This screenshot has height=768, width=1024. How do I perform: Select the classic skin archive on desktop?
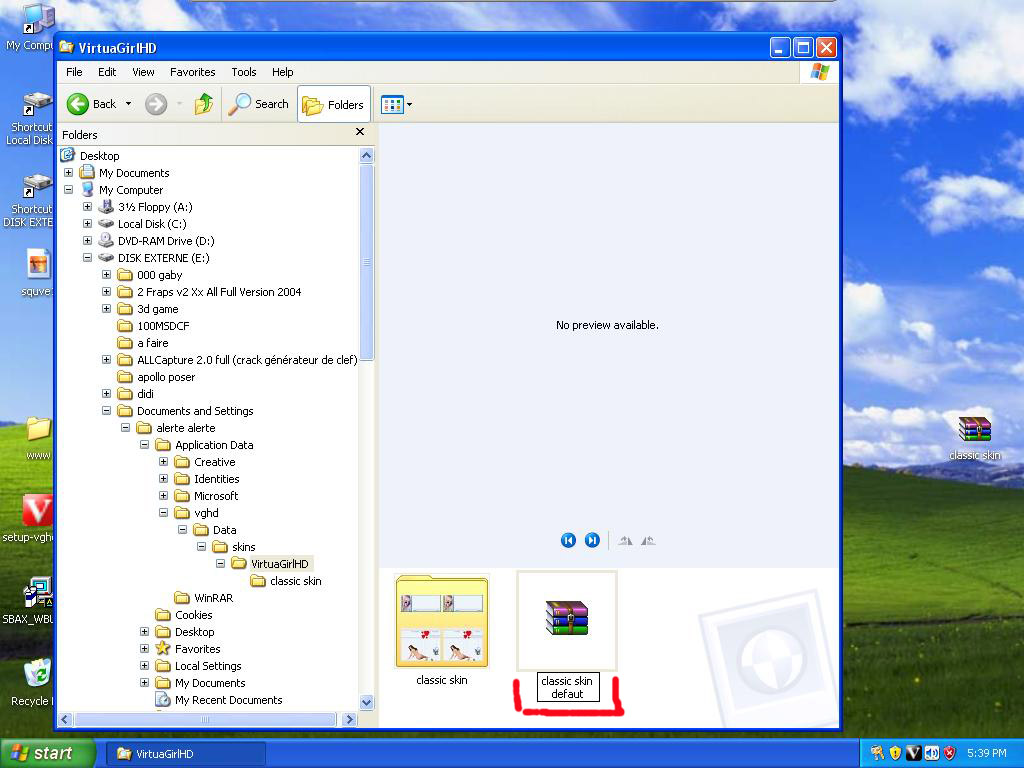point(974,438)
